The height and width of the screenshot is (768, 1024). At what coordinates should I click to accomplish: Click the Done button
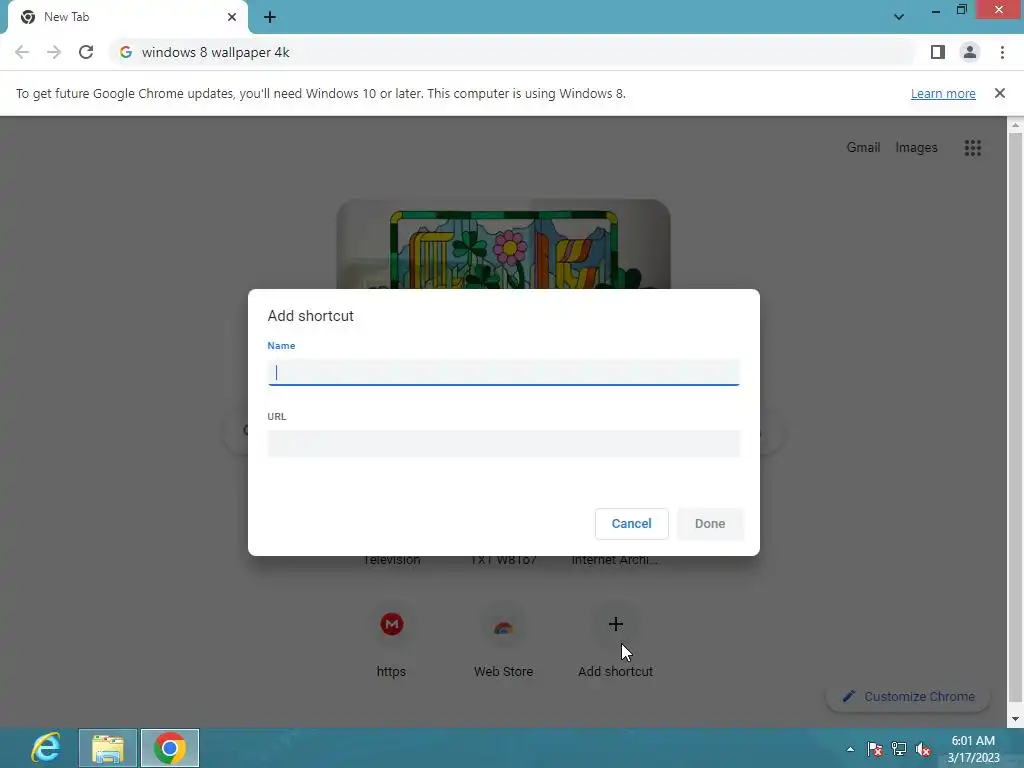[710, 524]
